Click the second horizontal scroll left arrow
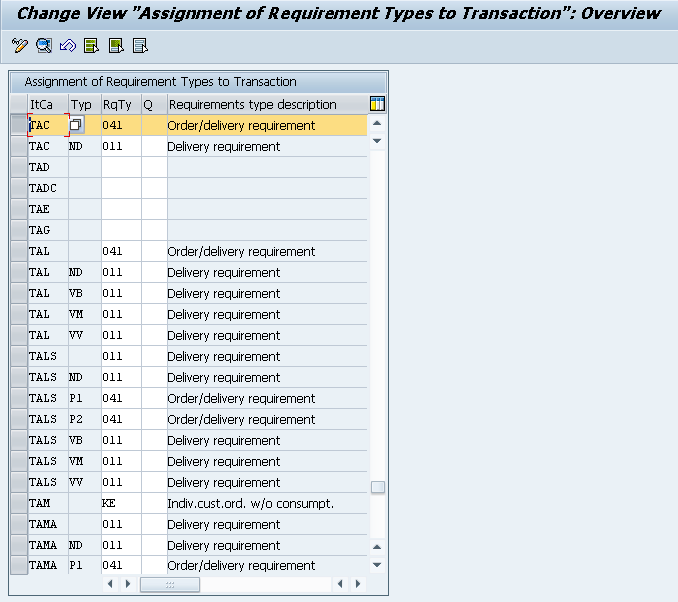 [340, 584]
